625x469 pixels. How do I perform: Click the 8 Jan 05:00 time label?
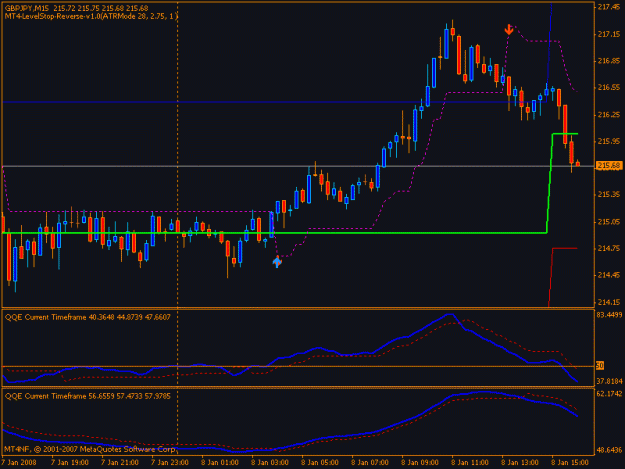coord(320,462)
